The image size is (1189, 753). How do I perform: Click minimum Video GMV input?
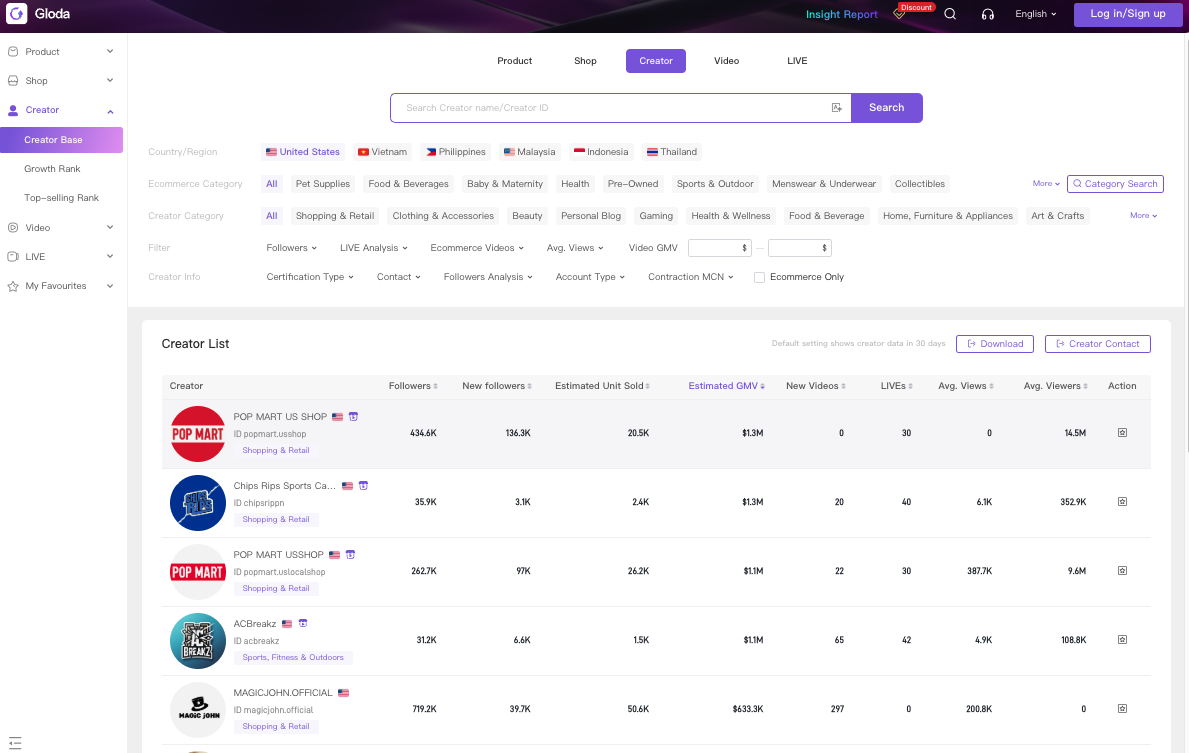[720, 248]
